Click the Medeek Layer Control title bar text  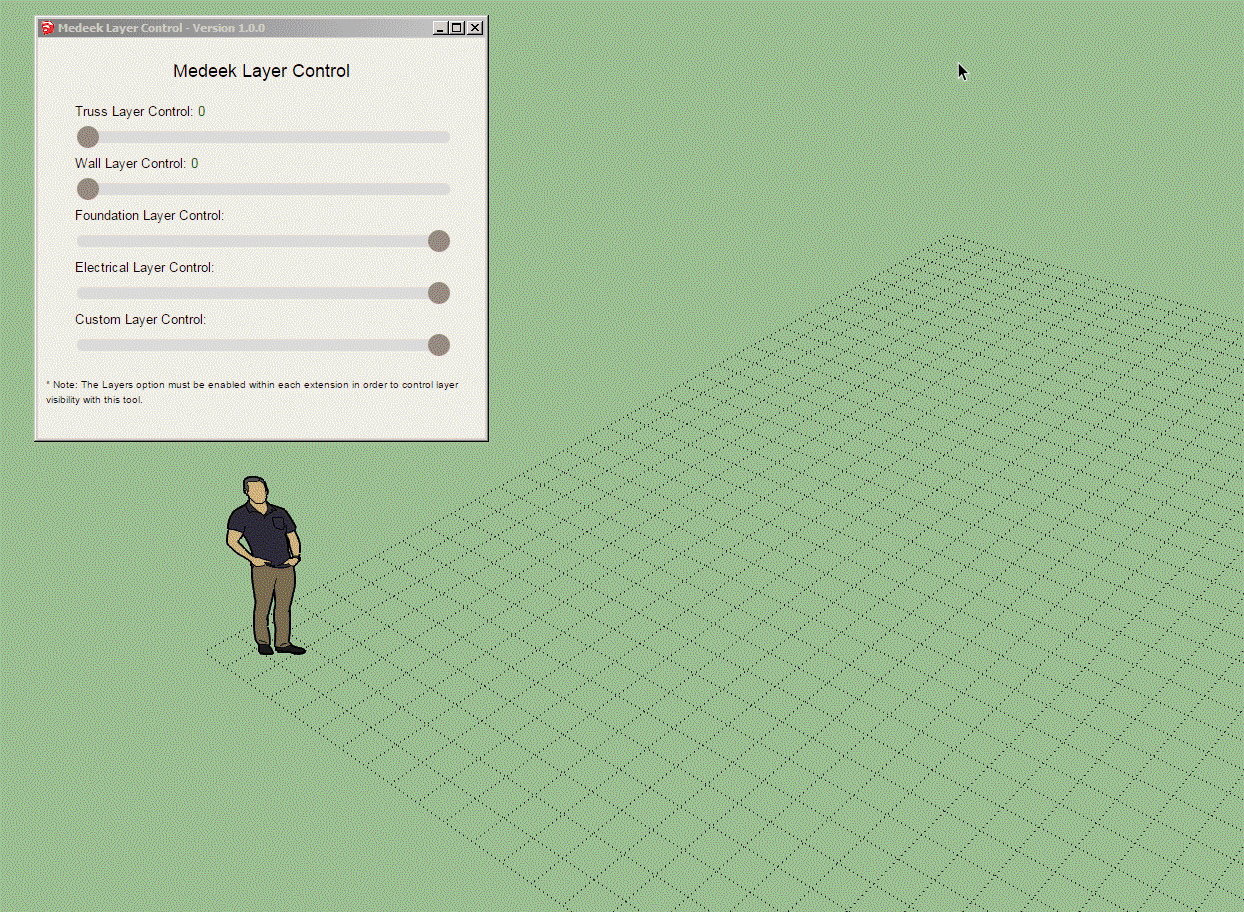click(x=161, y=28)
